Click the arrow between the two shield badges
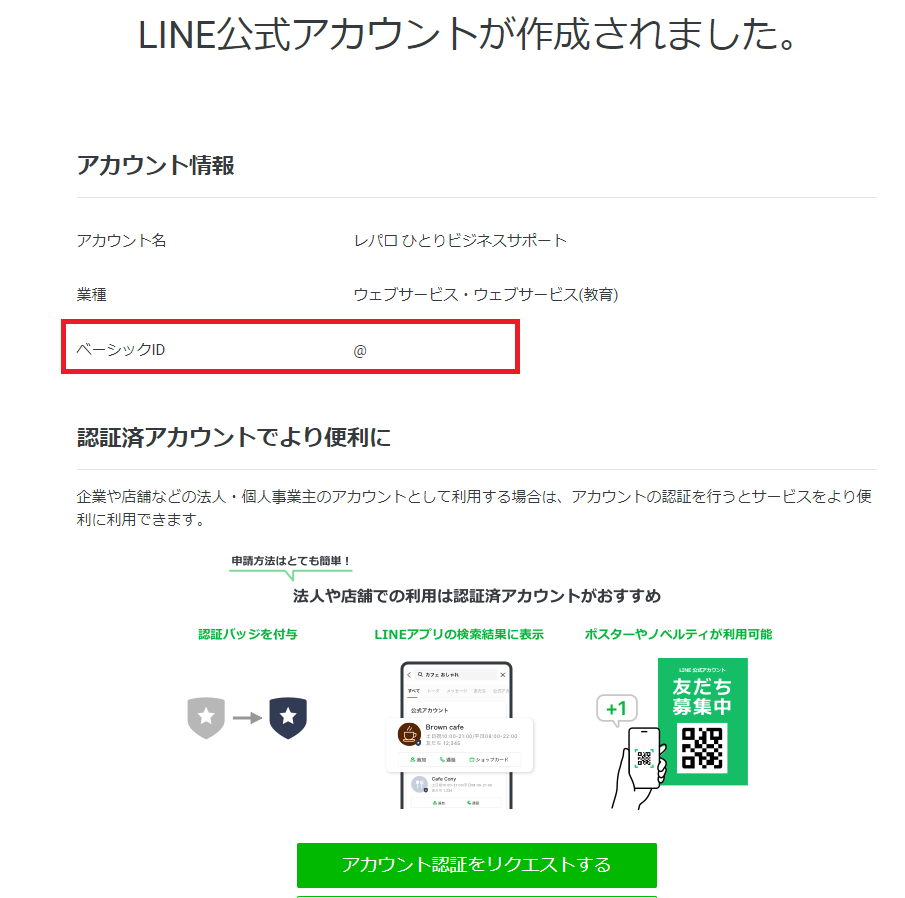 click(247, 717)
